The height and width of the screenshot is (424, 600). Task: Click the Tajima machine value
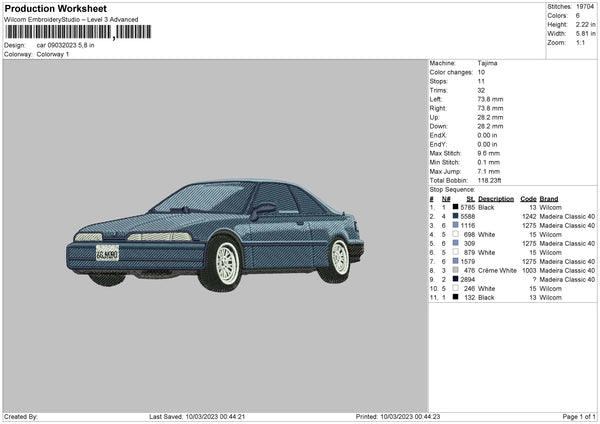click(x=487, y=63)
